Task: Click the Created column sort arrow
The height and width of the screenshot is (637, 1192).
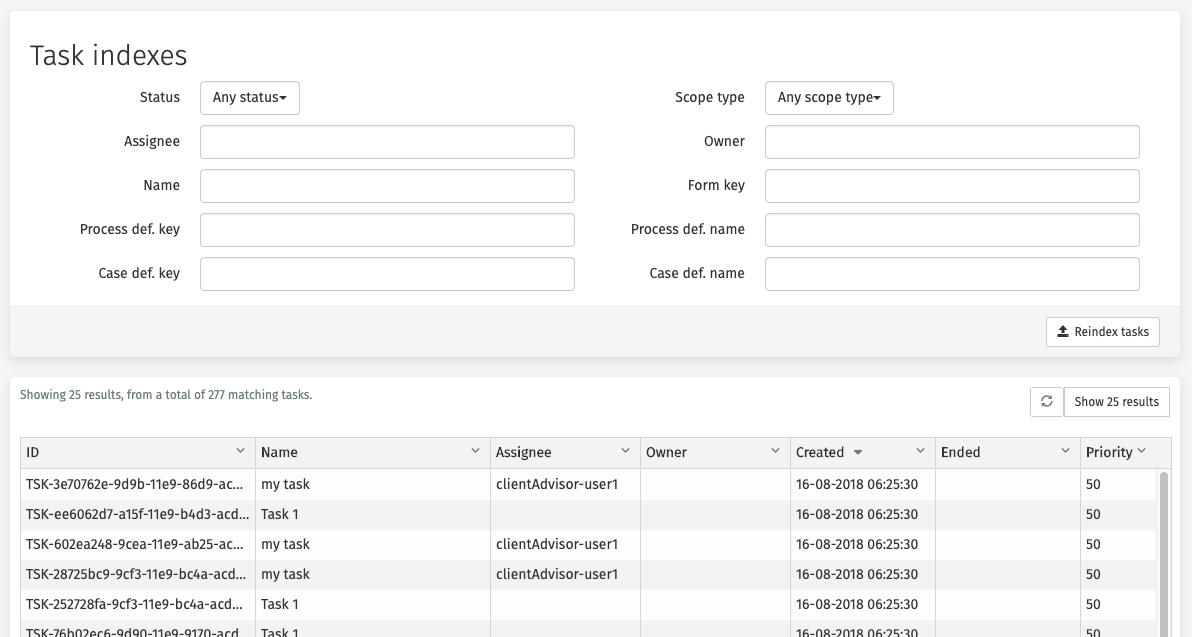Action: (x=858, y=453)
